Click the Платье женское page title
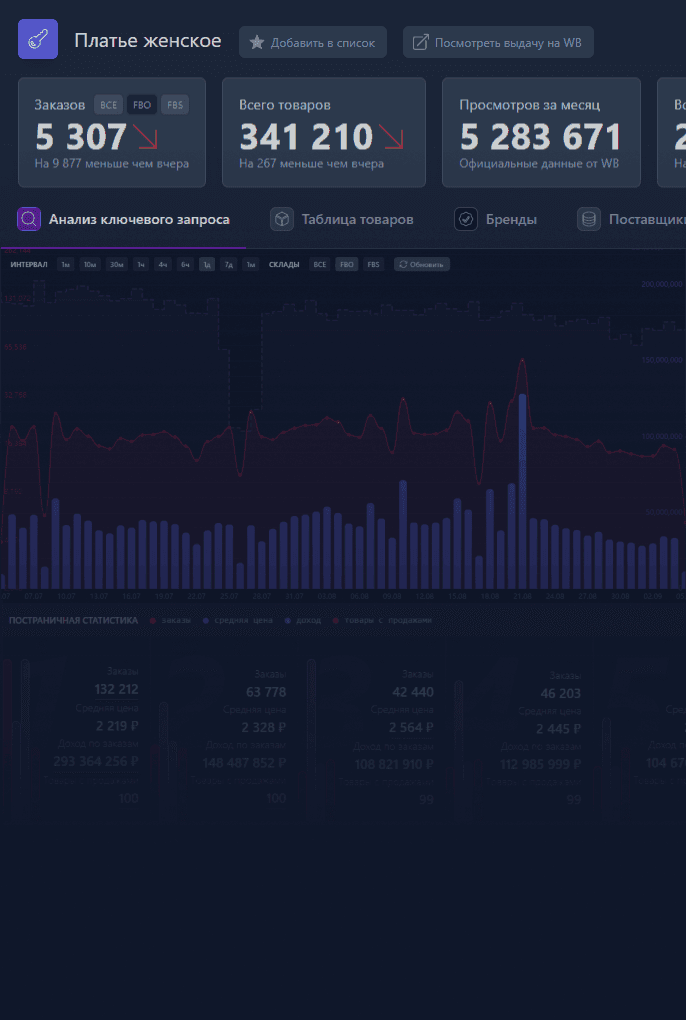The width and height of the screenshot is (686, 1020). (x=148, y=40)
